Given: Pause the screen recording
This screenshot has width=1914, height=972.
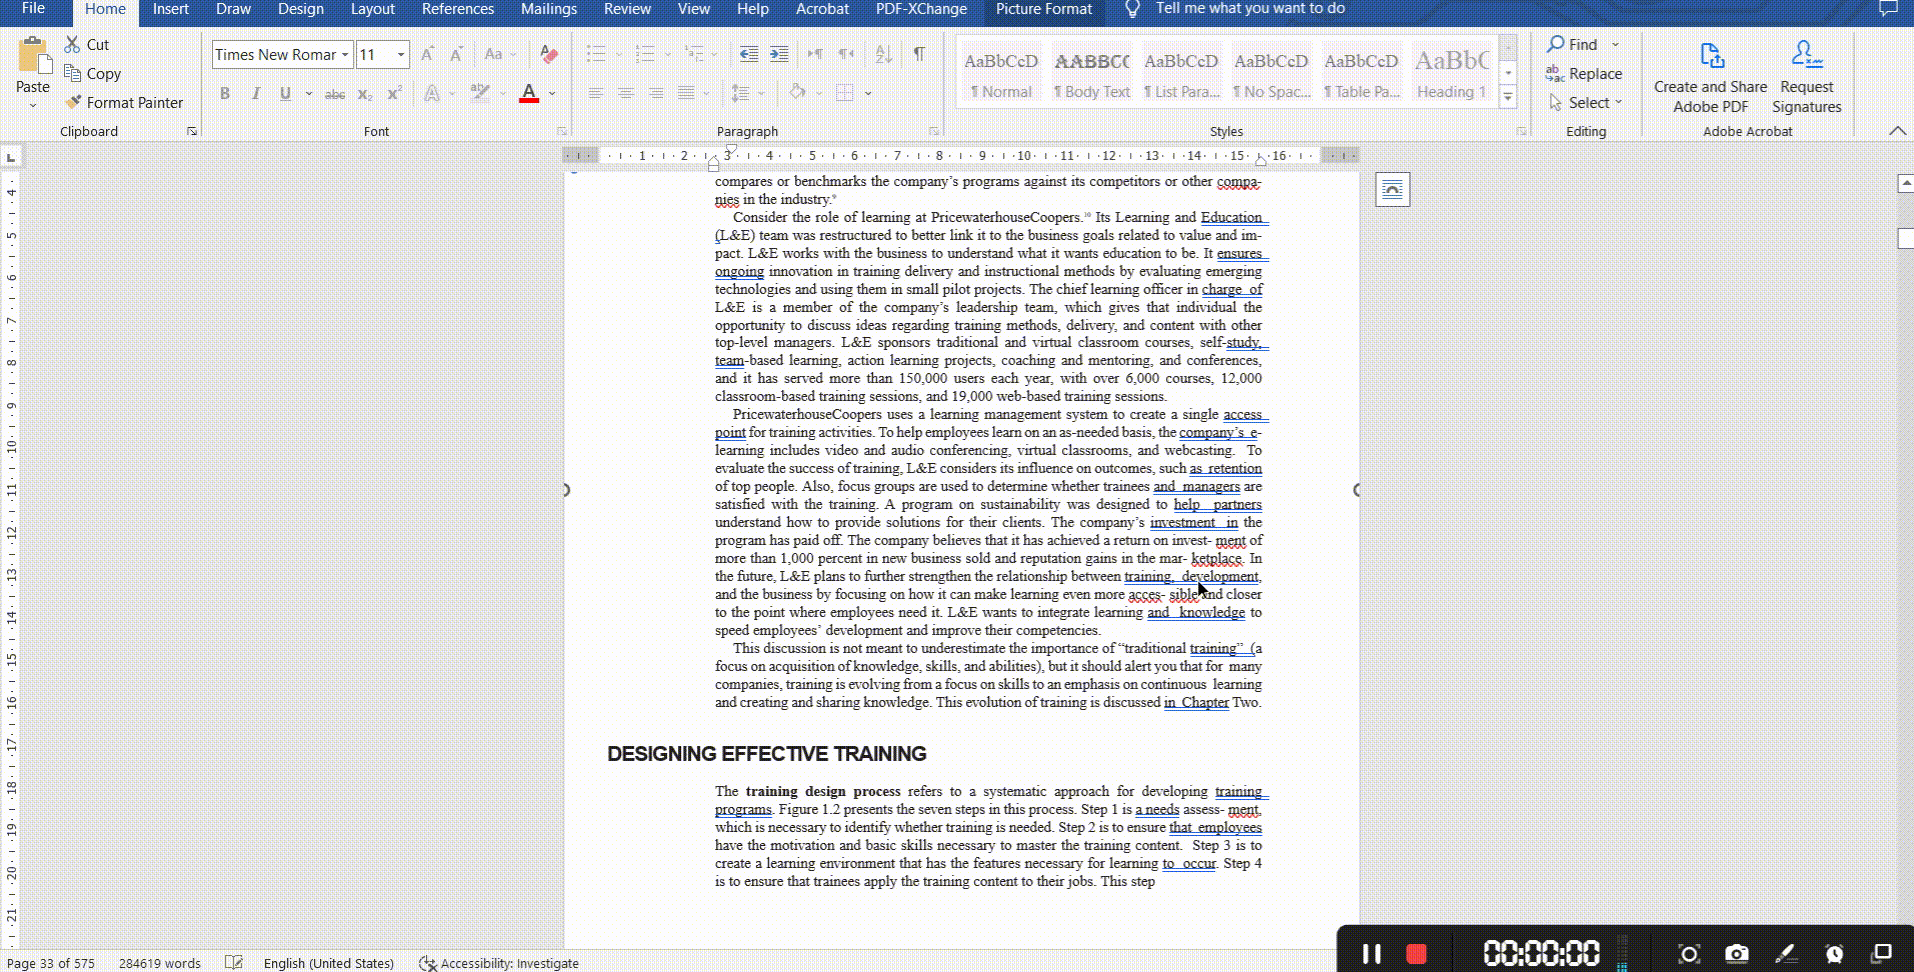Looking at the screenshot, I should click(x=1371, y=953).
